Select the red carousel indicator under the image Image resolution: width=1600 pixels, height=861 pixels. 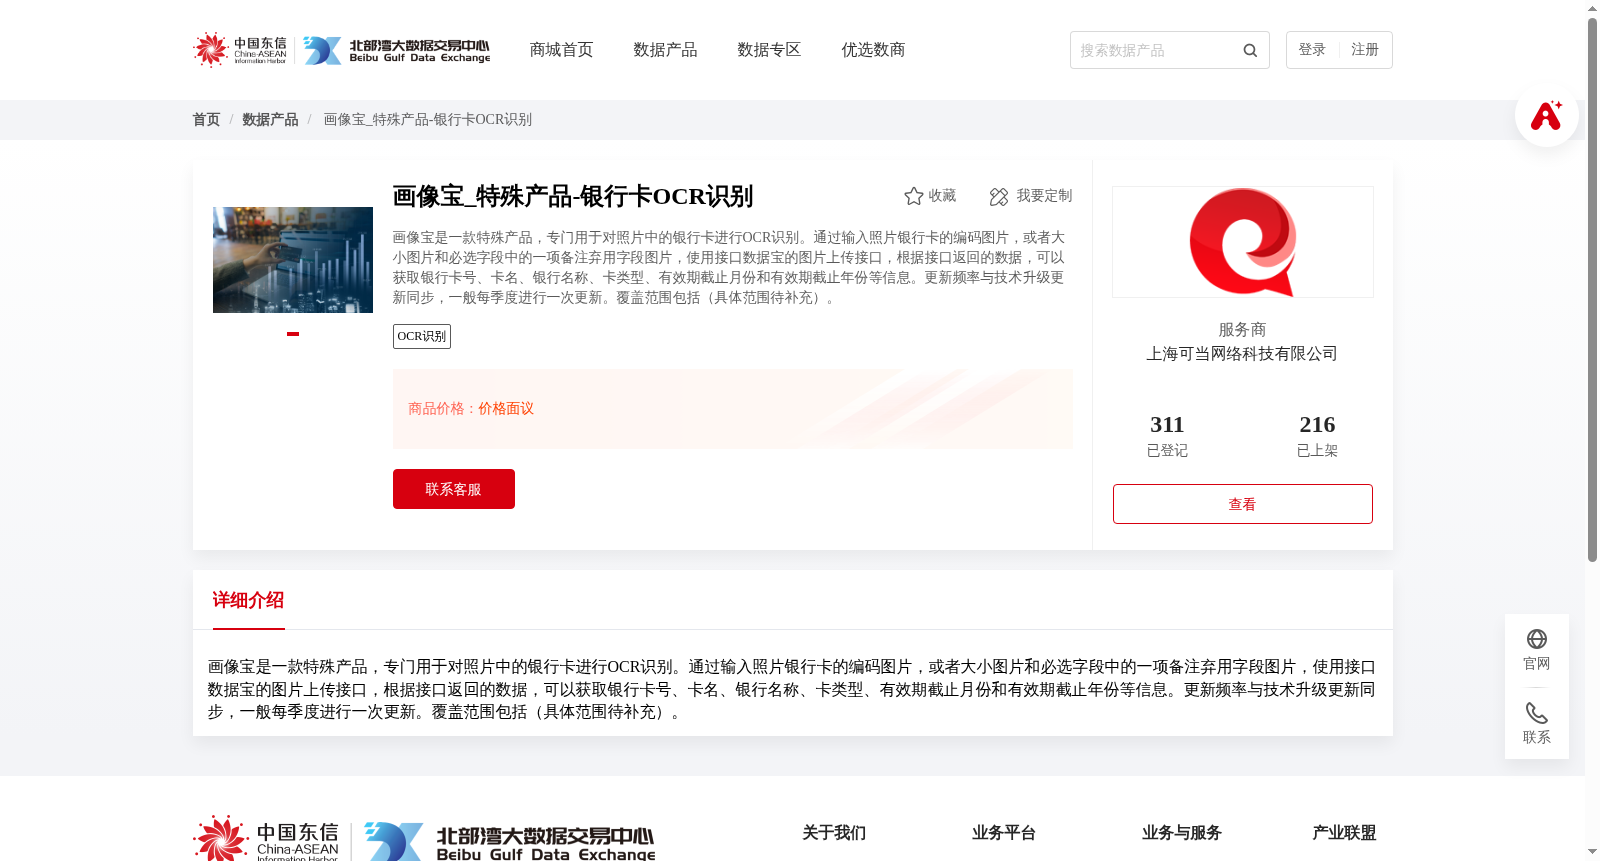pyautogui.click(x=293, y=334)
